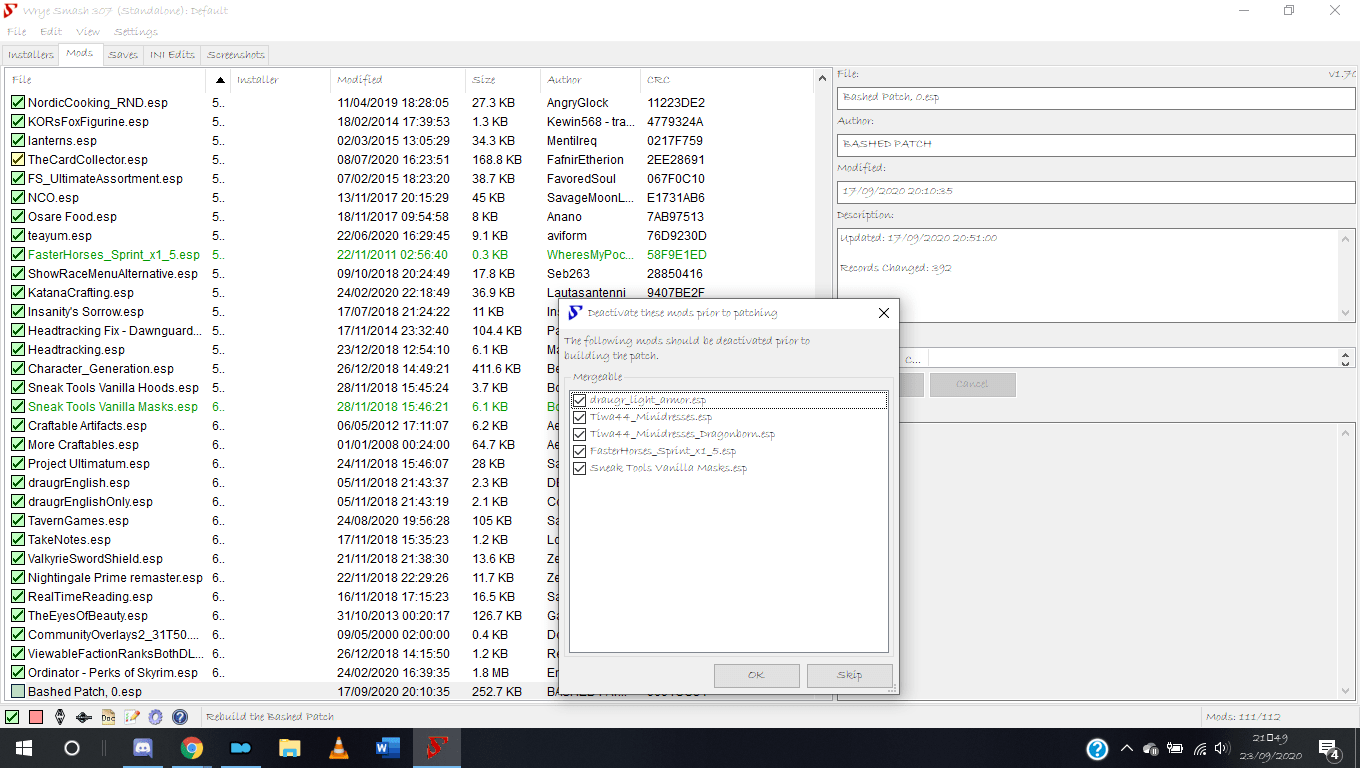
Task: Open the gear Settings icon in status bar
Action: click(x=156, y=717)
